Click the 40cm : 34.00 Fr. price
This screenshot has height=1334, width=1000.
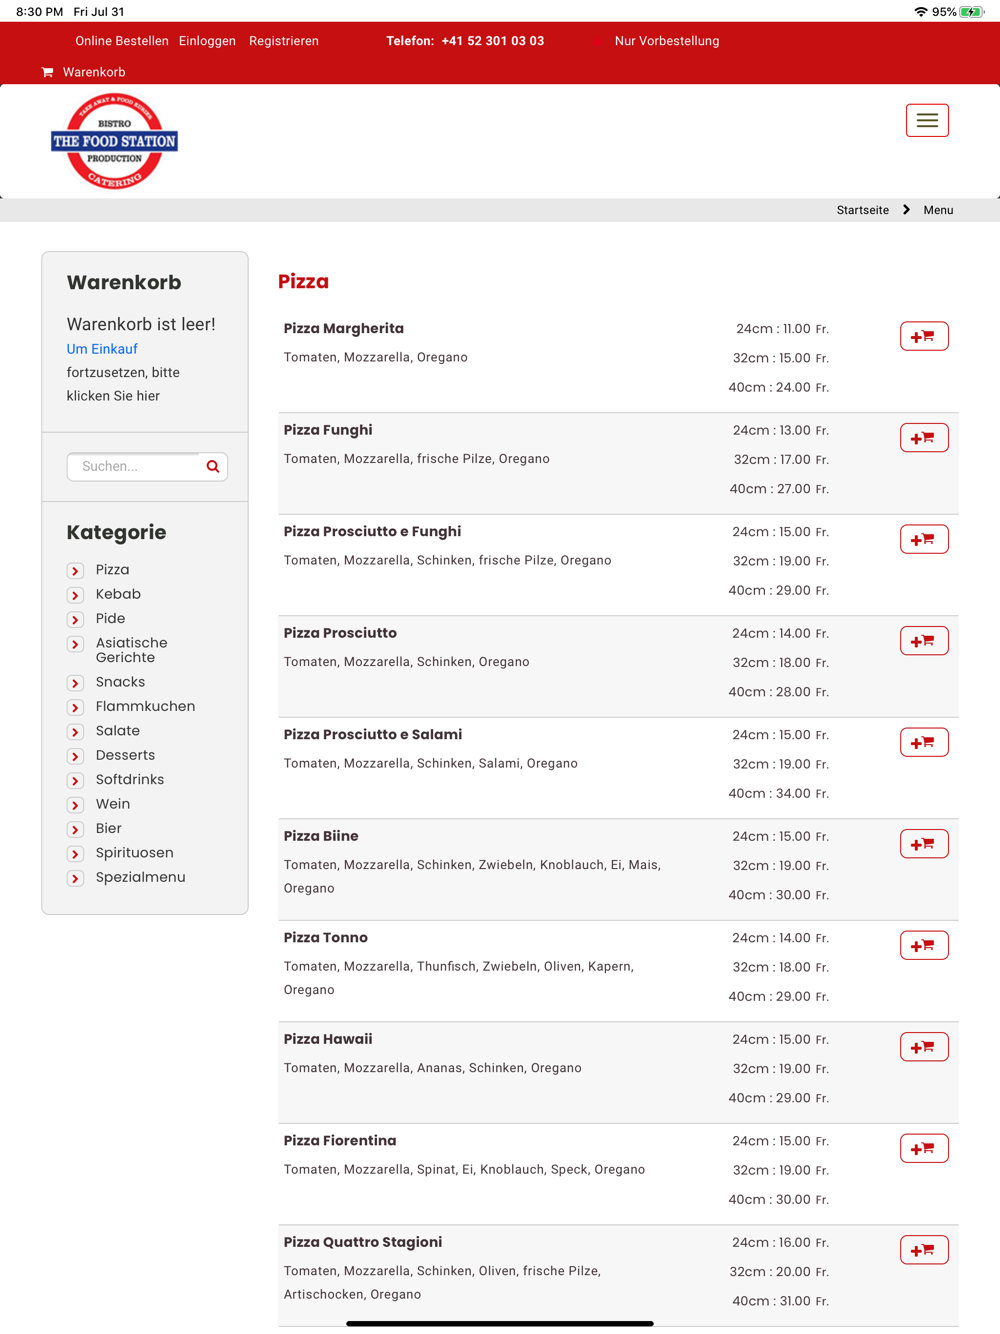[x=779, y=793]
